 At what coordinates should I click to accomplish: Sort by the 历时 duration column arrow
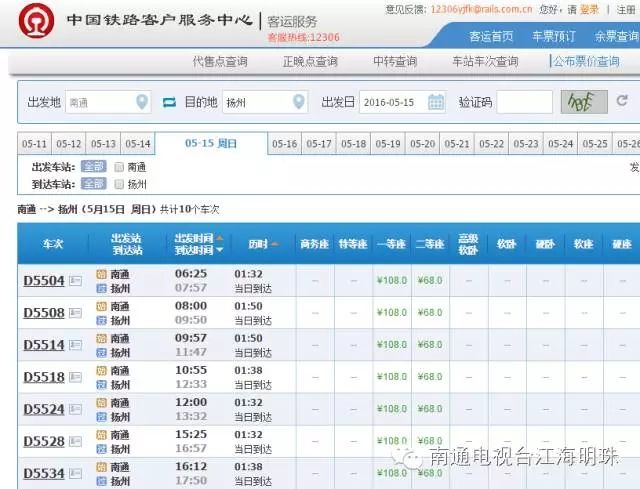tap(273, 244)
